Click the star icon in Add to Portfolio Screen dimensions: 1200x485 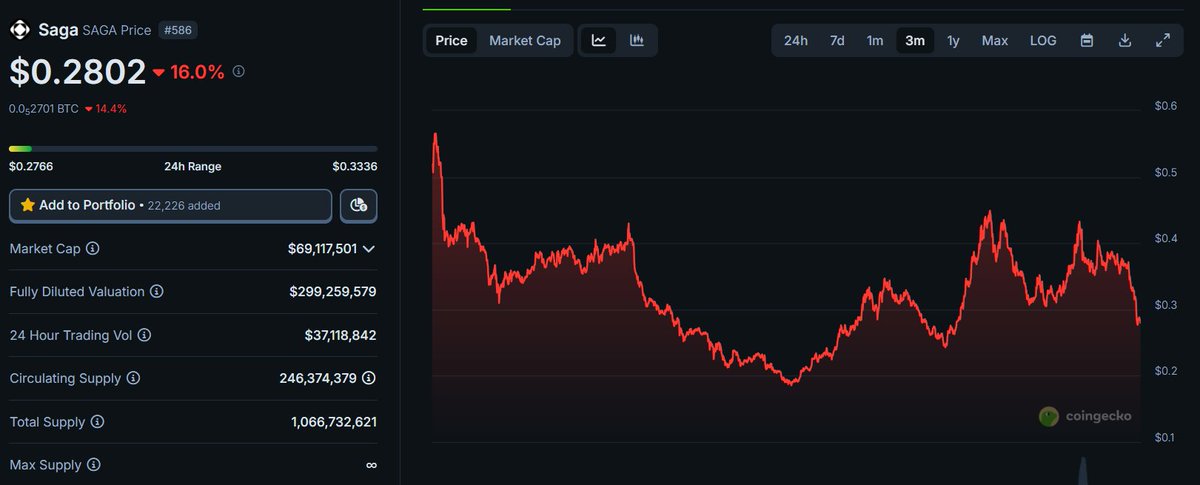click(x=27, y=205)
